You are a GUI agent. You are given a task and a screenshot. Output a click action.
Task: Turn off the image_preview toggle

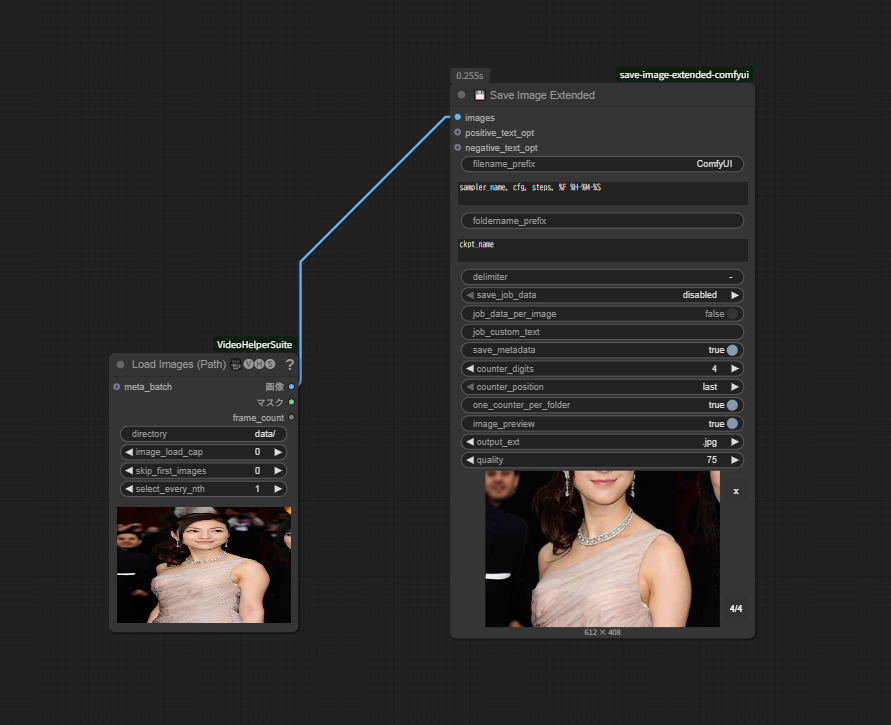pos(732,424)
